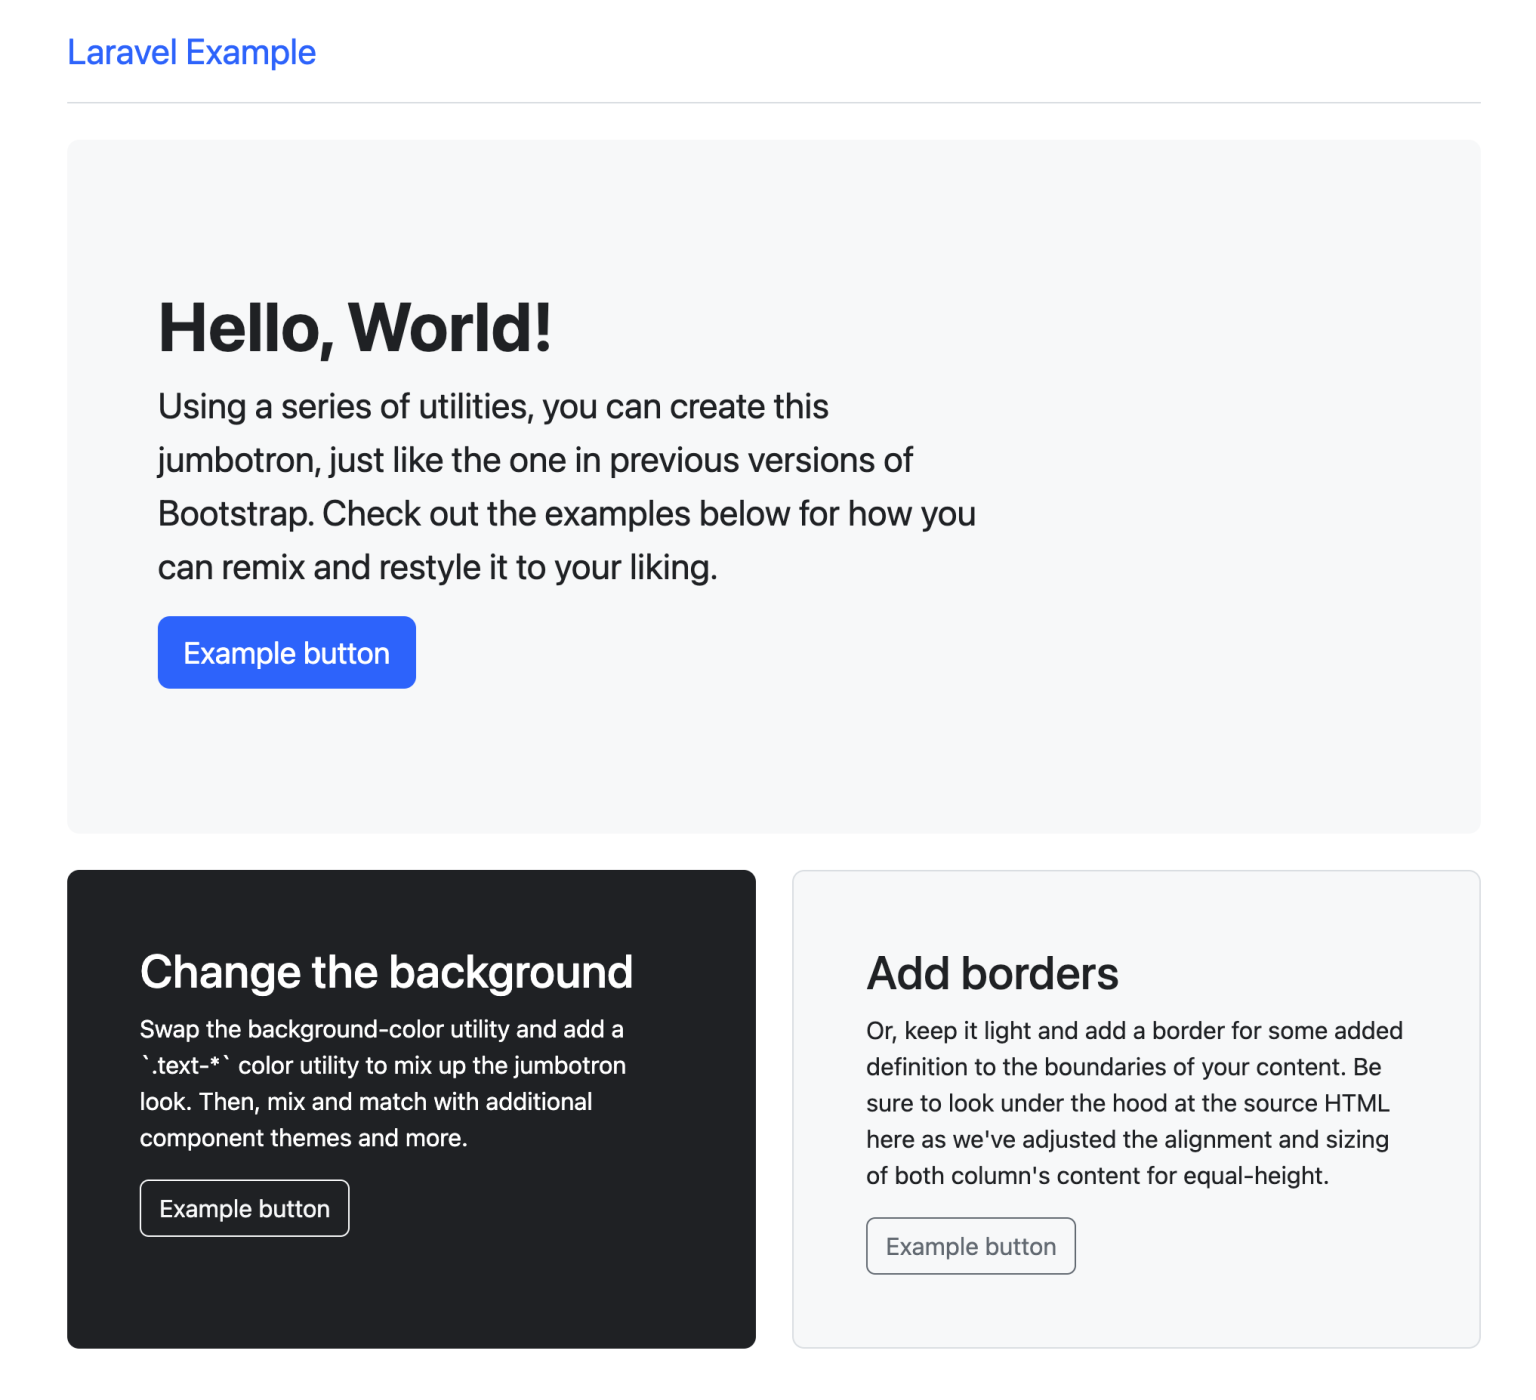Click the blue Example button

(286, 653)
